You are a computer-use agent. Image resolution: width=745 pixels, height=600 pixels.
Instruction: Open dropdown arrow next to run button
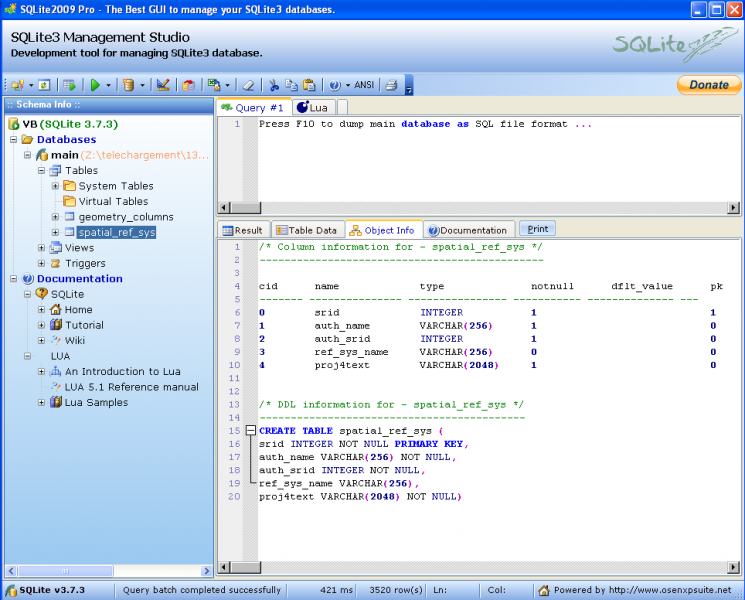(108, 86)
